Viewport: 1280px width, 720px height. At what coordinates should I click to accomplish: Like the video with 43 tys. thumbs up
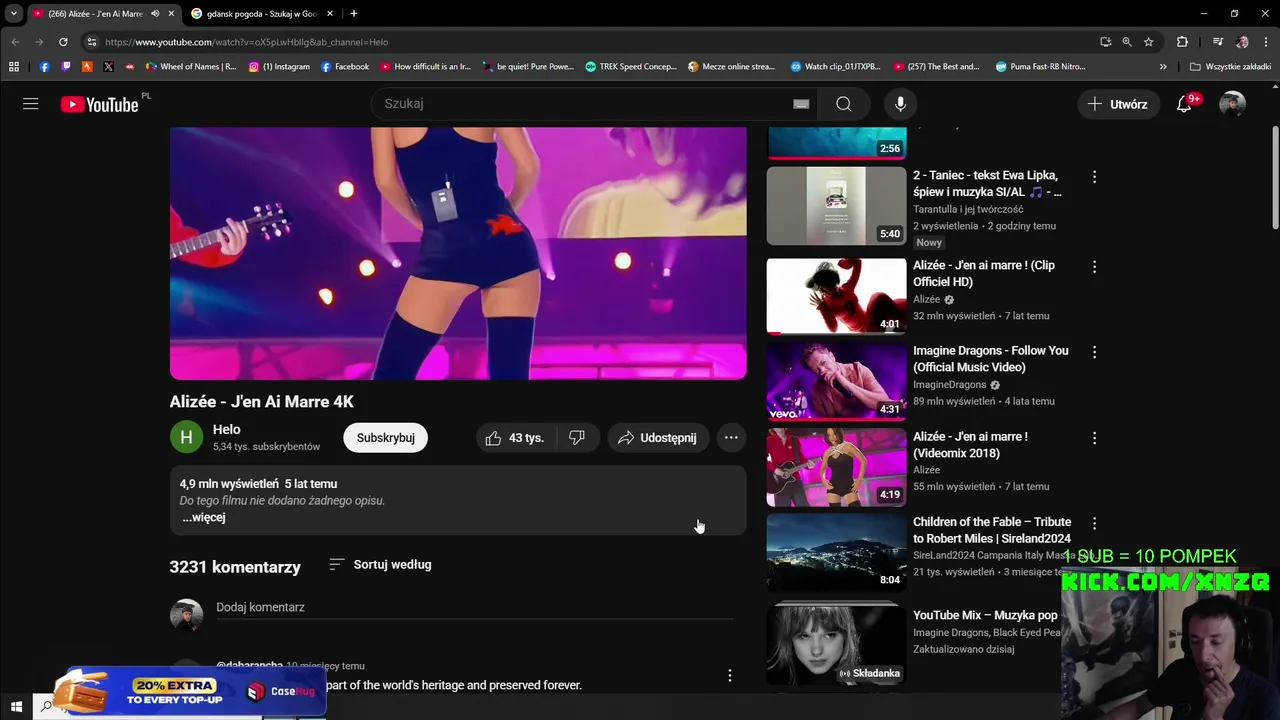pyautogui.click(x=514, y=437)
